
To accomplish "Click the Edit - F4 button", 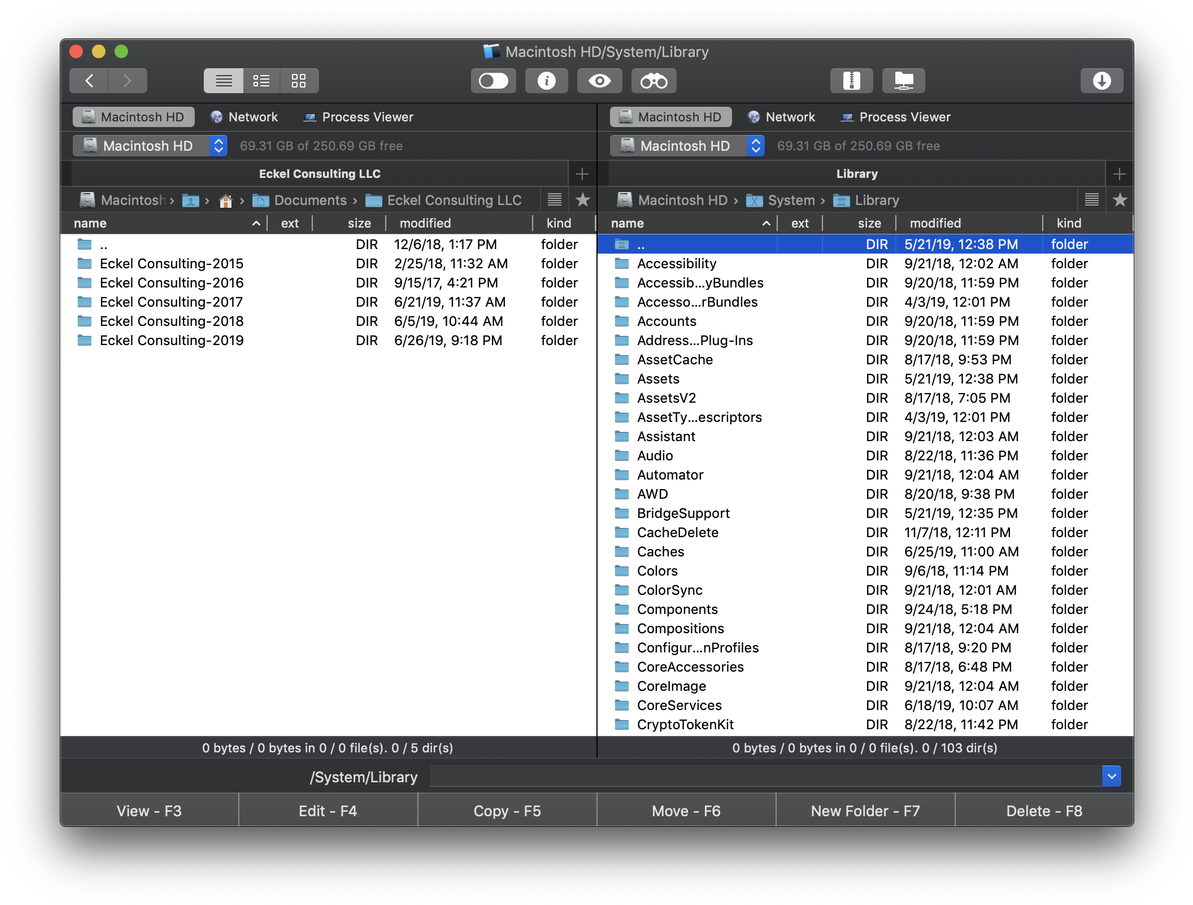I will click(x=328, y=811).
